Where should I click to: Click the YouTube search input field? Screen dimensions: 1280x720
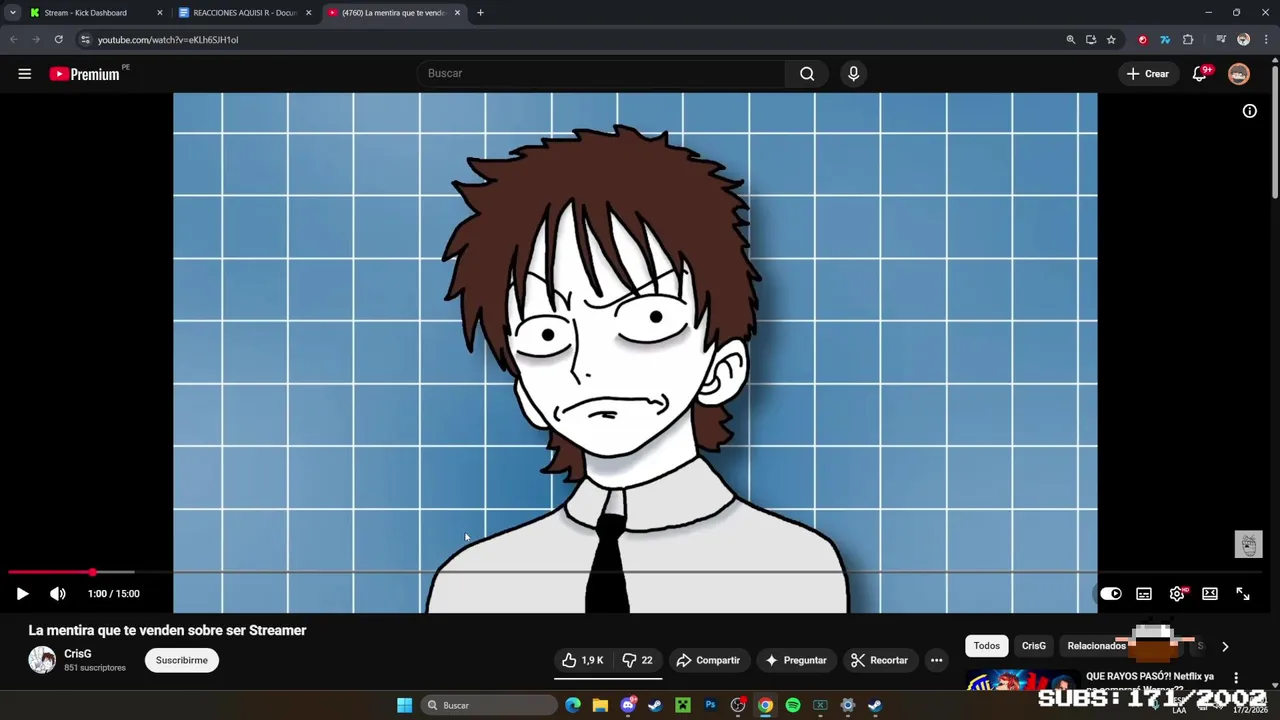pyautogui.click(x=600, y=73)
